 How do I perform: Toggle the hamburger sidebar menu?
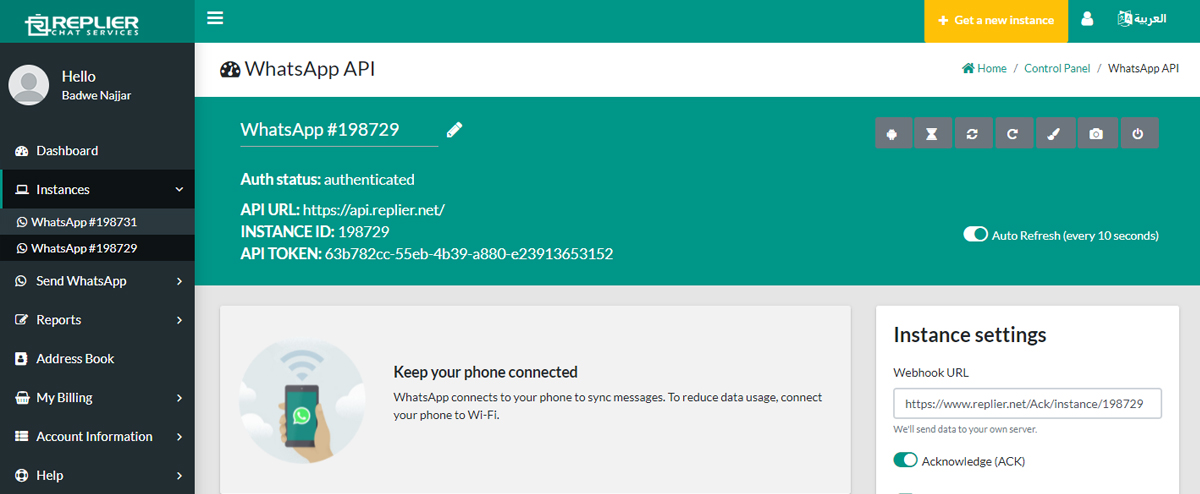point(215,18)
